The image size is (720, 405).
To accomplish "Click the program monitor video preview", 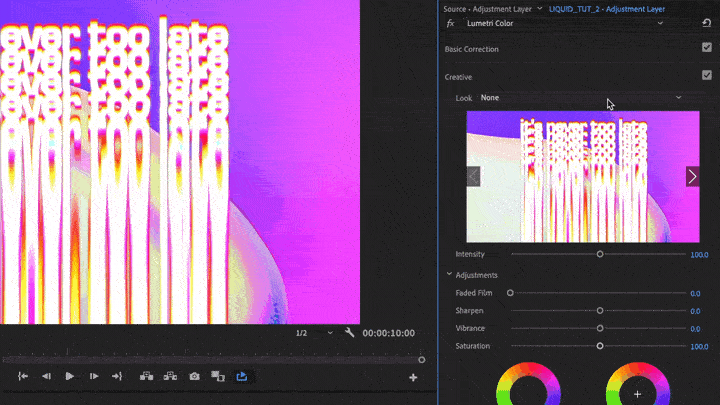I will 180,162.
